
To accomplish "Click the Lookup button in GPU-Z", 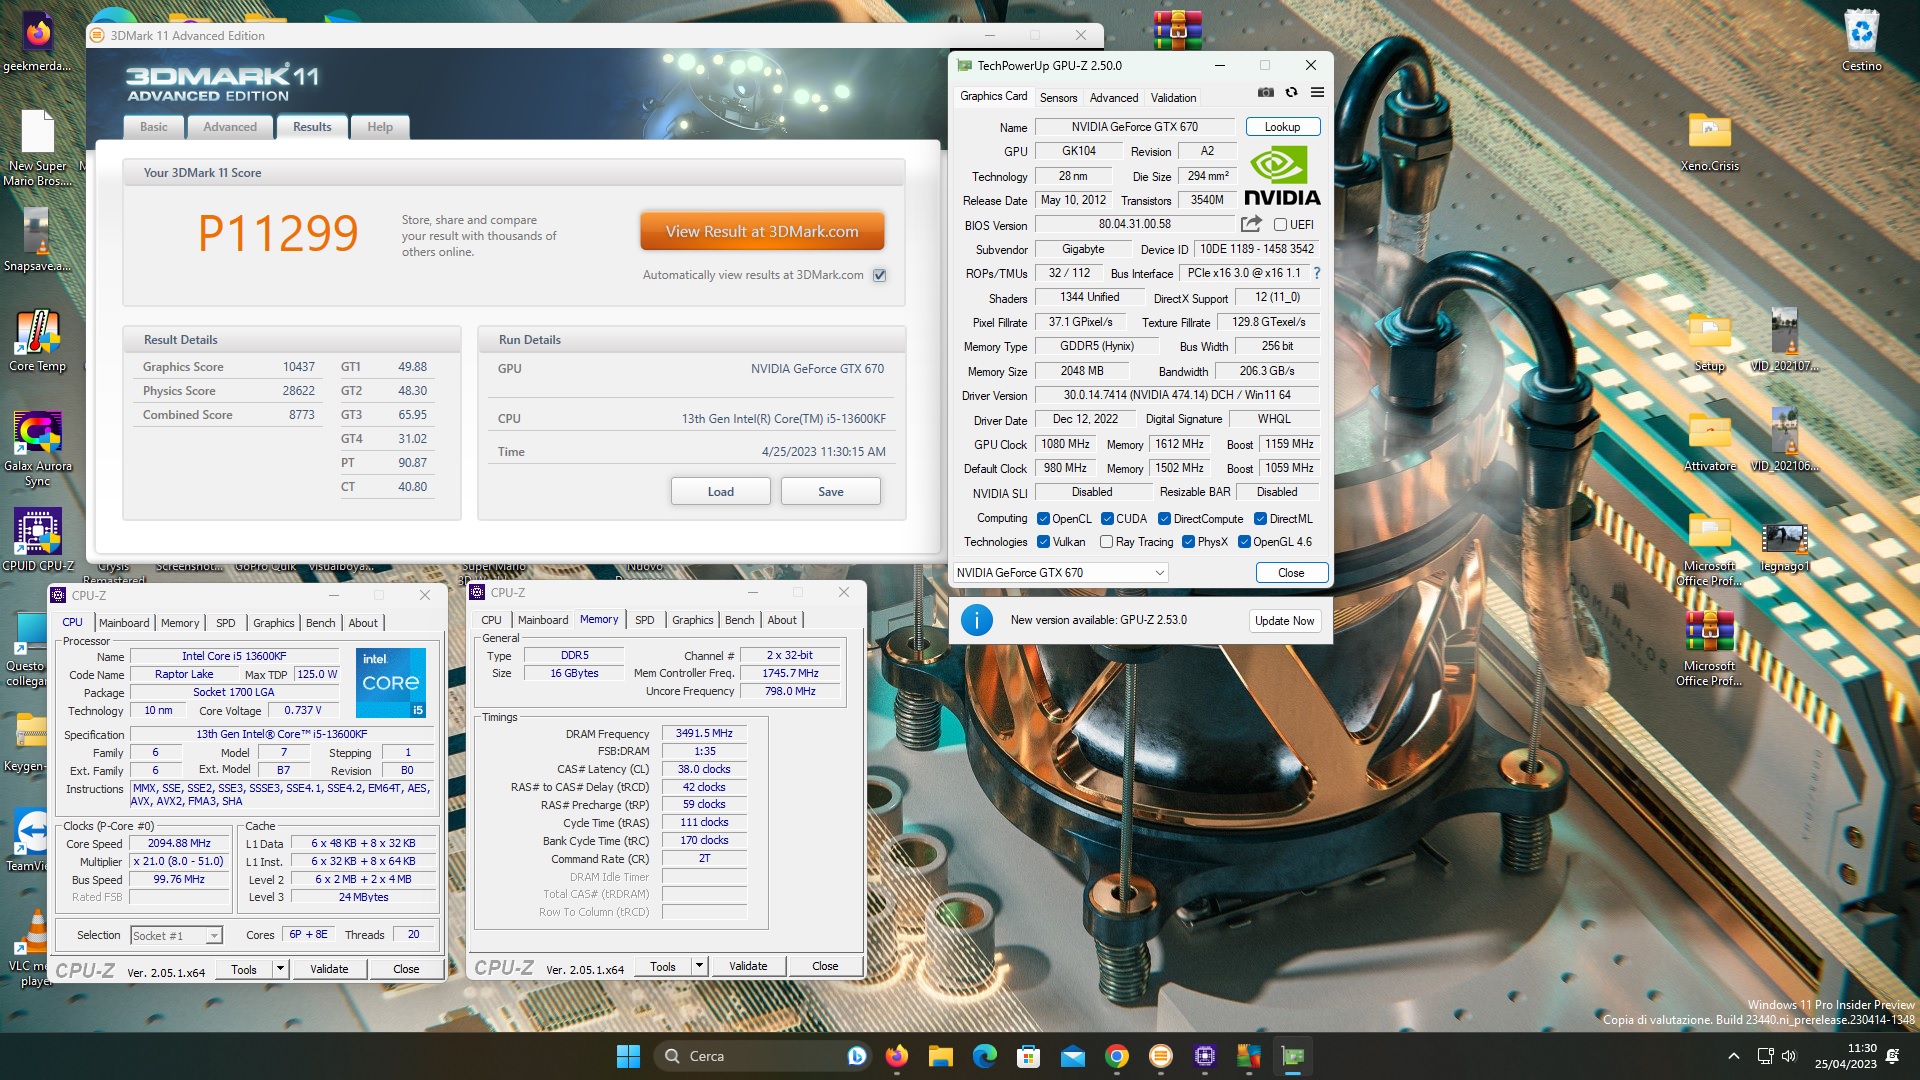I will (x=1282, y=127).
